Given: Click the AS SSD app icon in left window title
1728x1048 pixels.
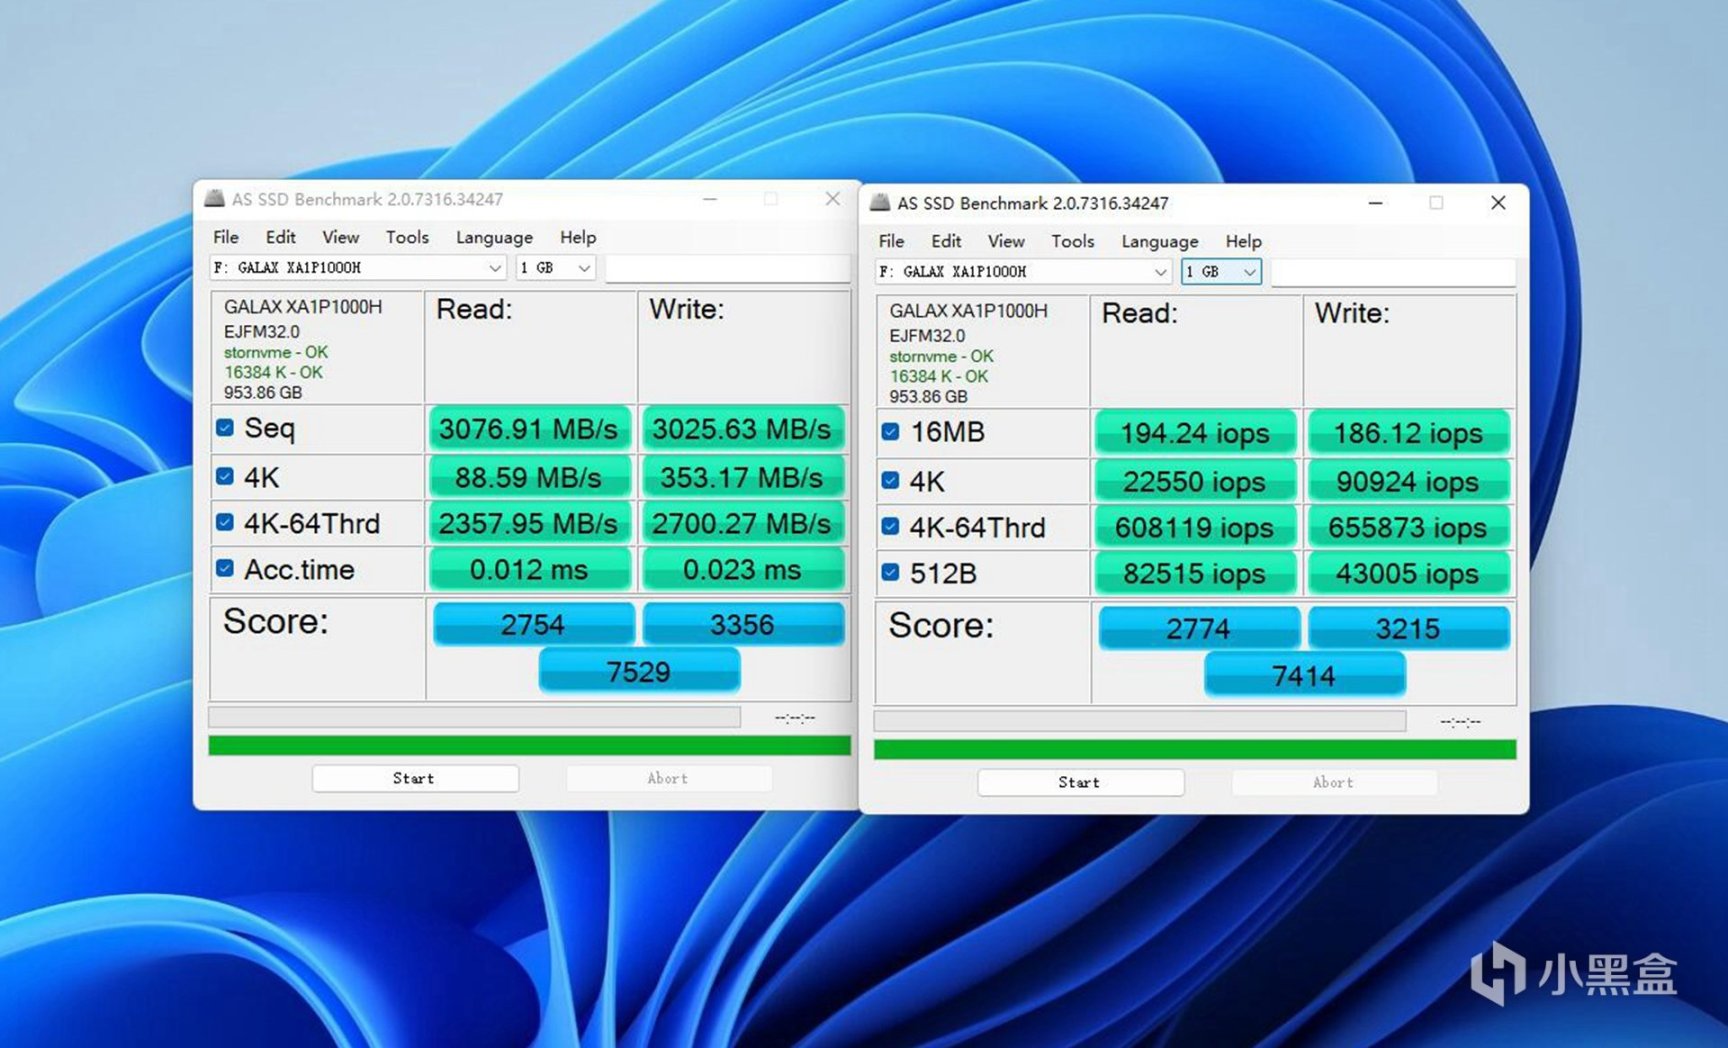Looking at the screenshot, I should [x=214, y=198].
